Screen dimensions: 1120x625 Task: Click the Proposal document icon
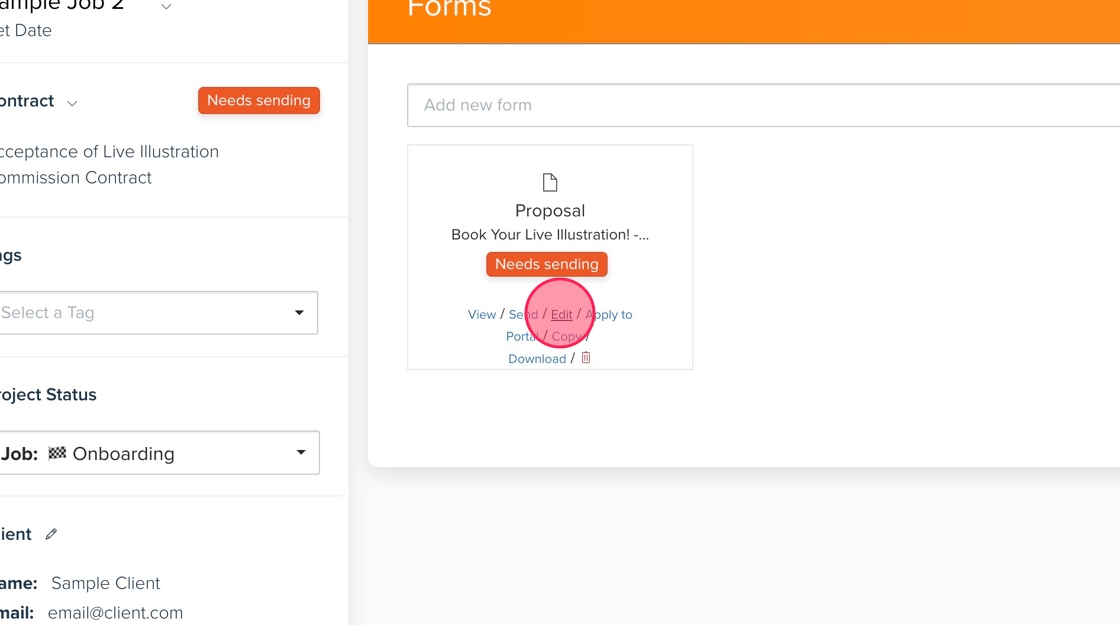[550, 183]
